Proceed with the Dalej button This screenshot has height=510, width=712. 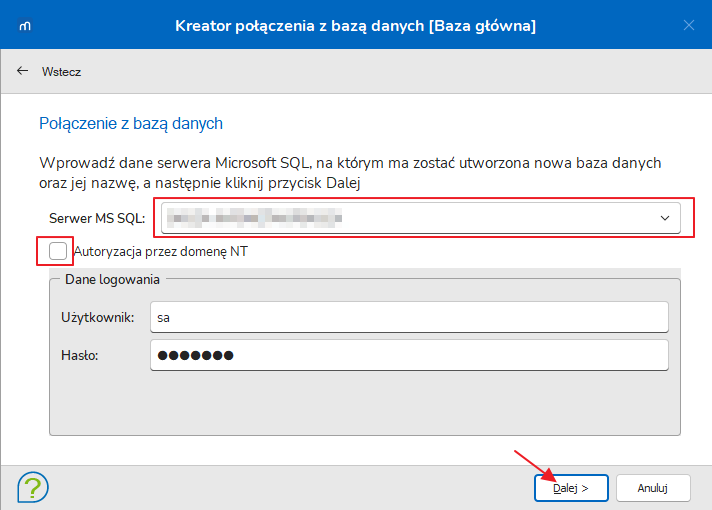(571, 488)
